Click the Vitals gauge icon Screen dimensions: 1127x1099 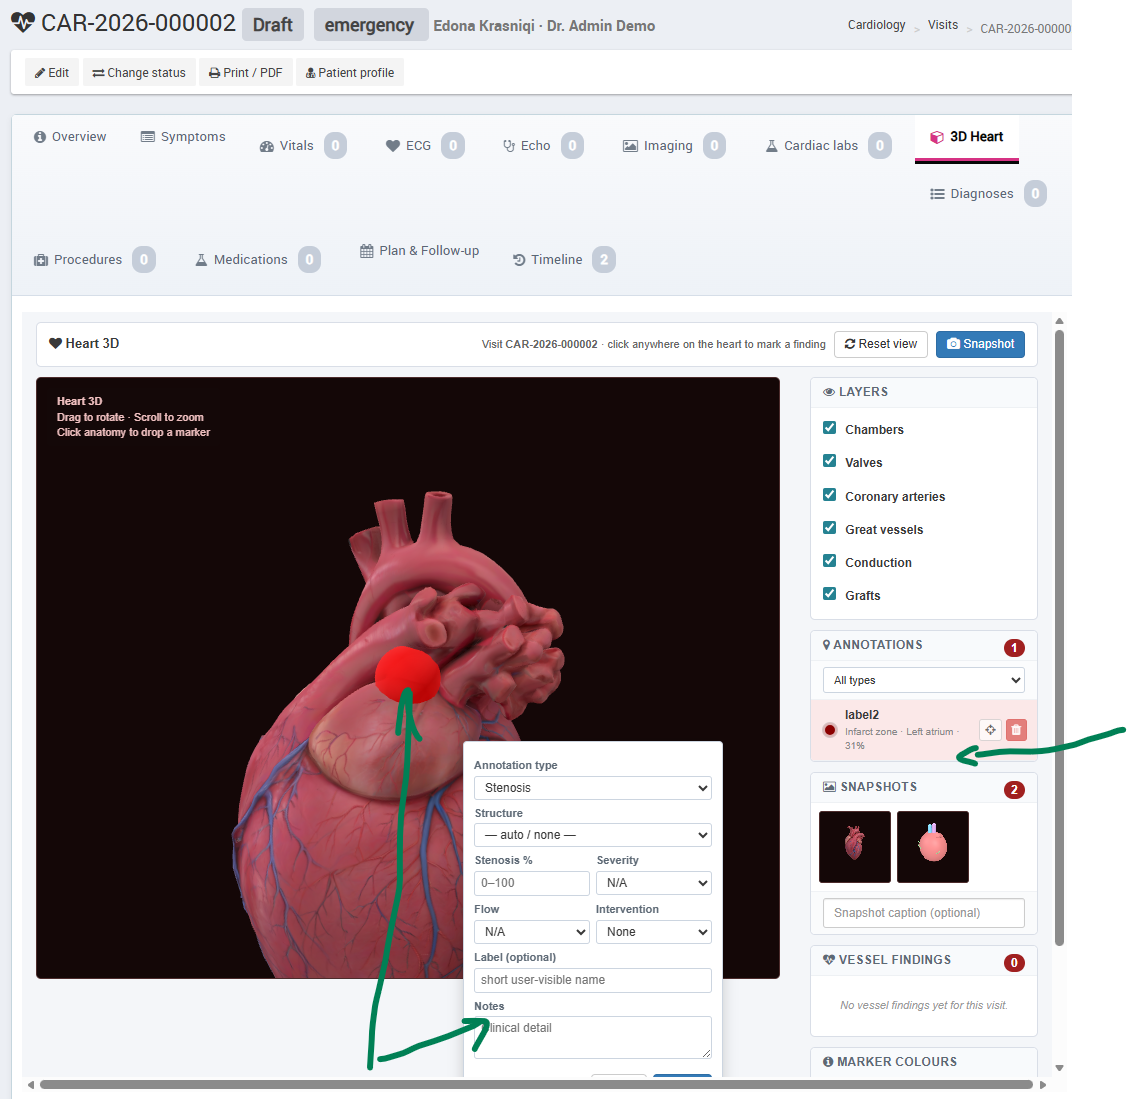point(267,147)
